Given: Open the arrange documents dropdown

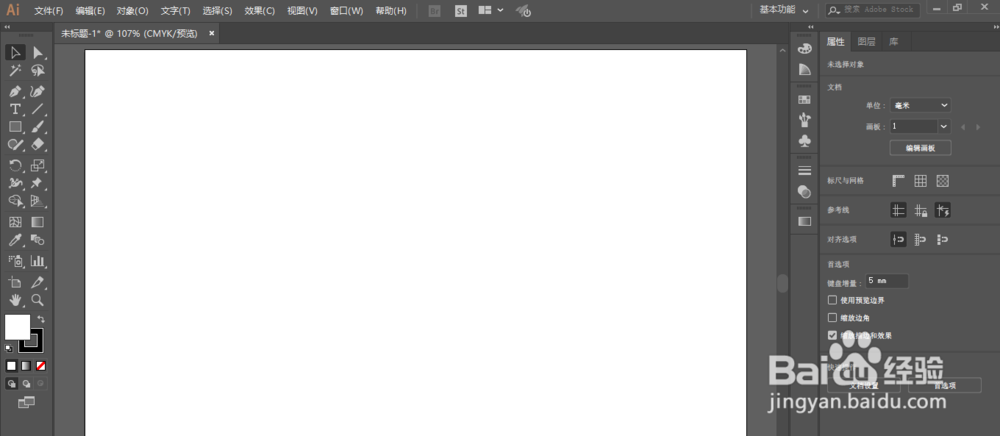Looking at the screenshot, I should (x=490, y=10).
